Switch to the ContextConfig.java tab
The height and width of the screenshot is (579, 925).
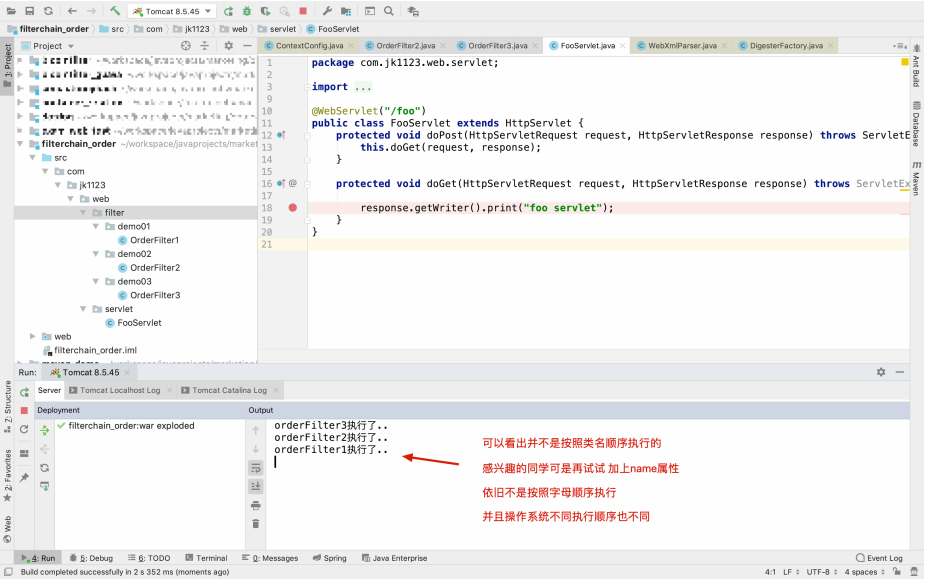coord(309,45)
